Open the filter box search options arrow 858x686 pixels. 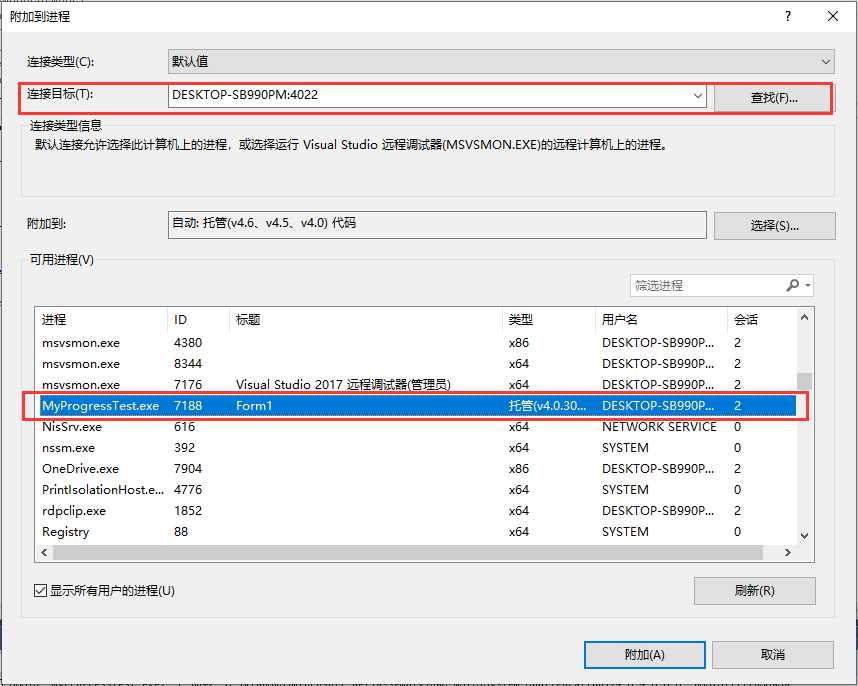pyautogui.click(x=808, y=285)
